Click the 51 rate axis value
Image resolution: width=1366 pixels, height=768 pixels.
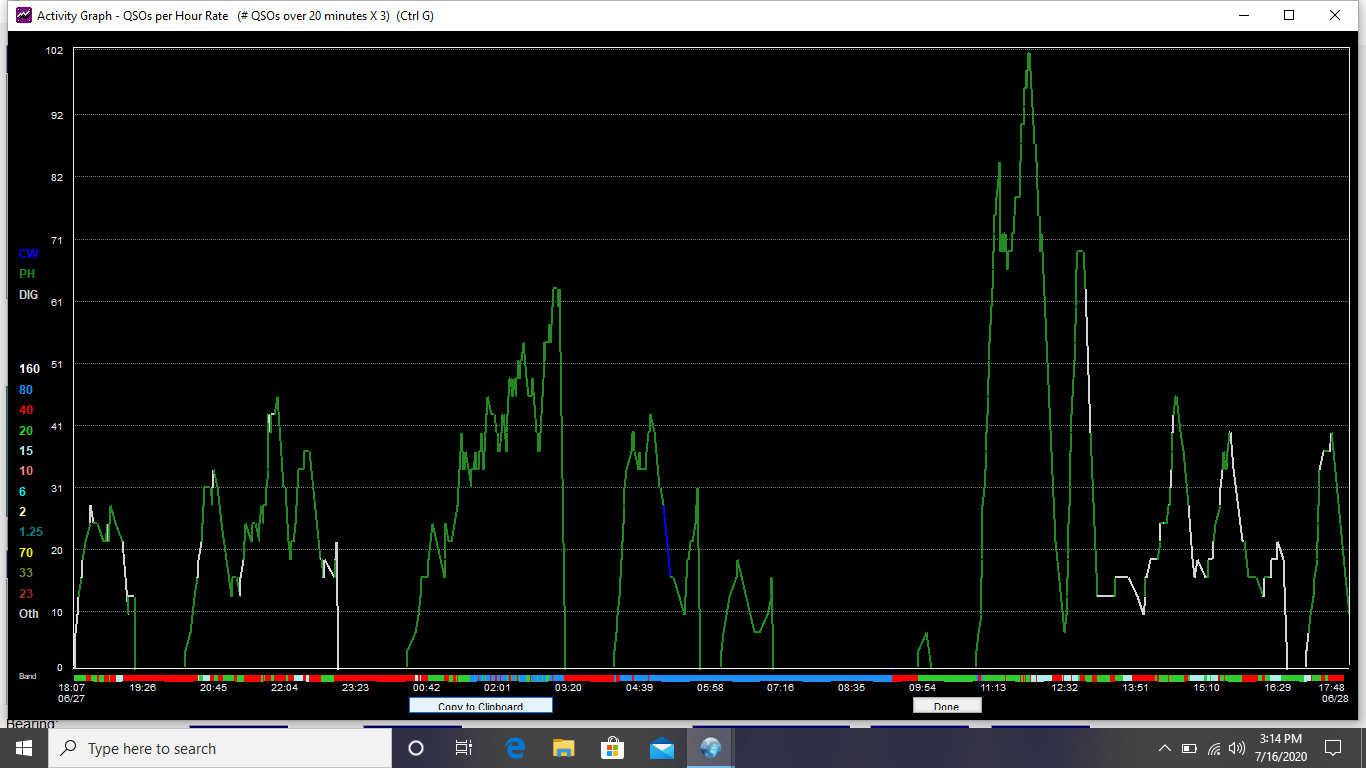coord(57,365)
